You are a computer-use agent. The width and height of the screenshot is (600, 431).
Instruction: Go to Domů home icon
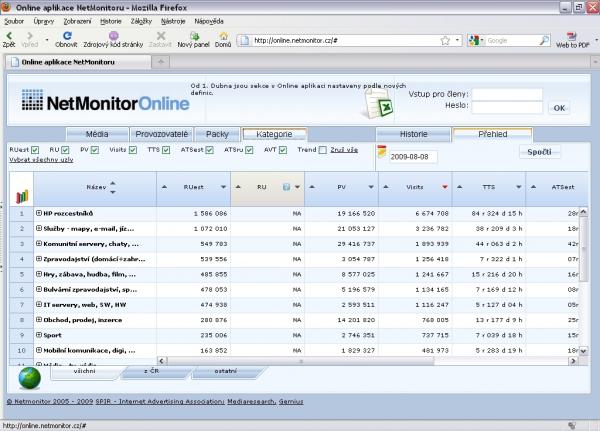(x=223, y=36)
